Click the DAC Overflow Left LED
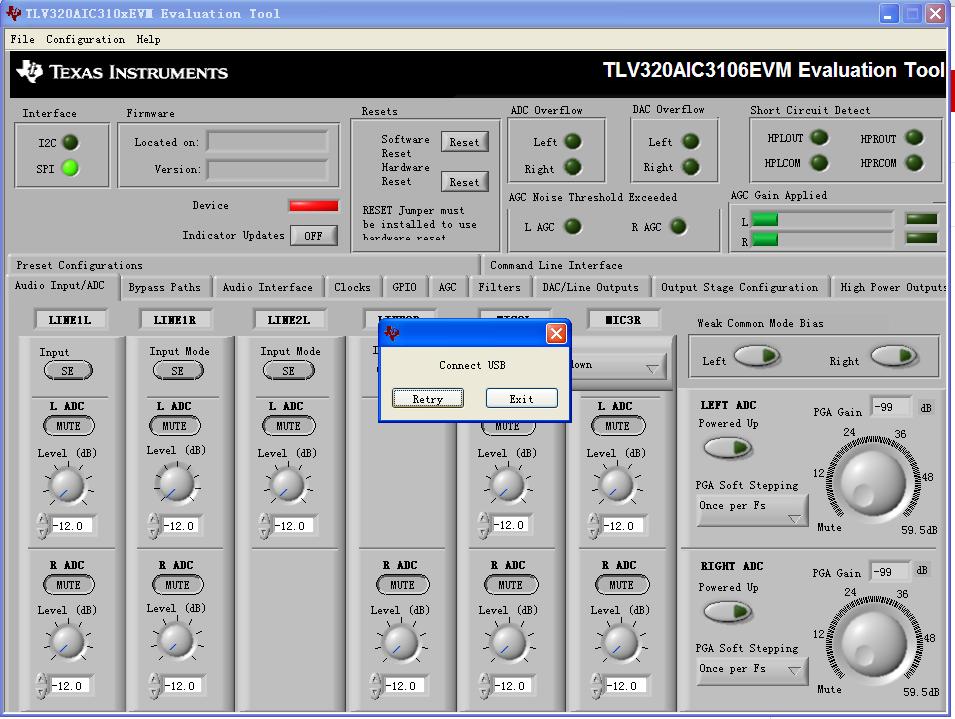 coord(690,141)
